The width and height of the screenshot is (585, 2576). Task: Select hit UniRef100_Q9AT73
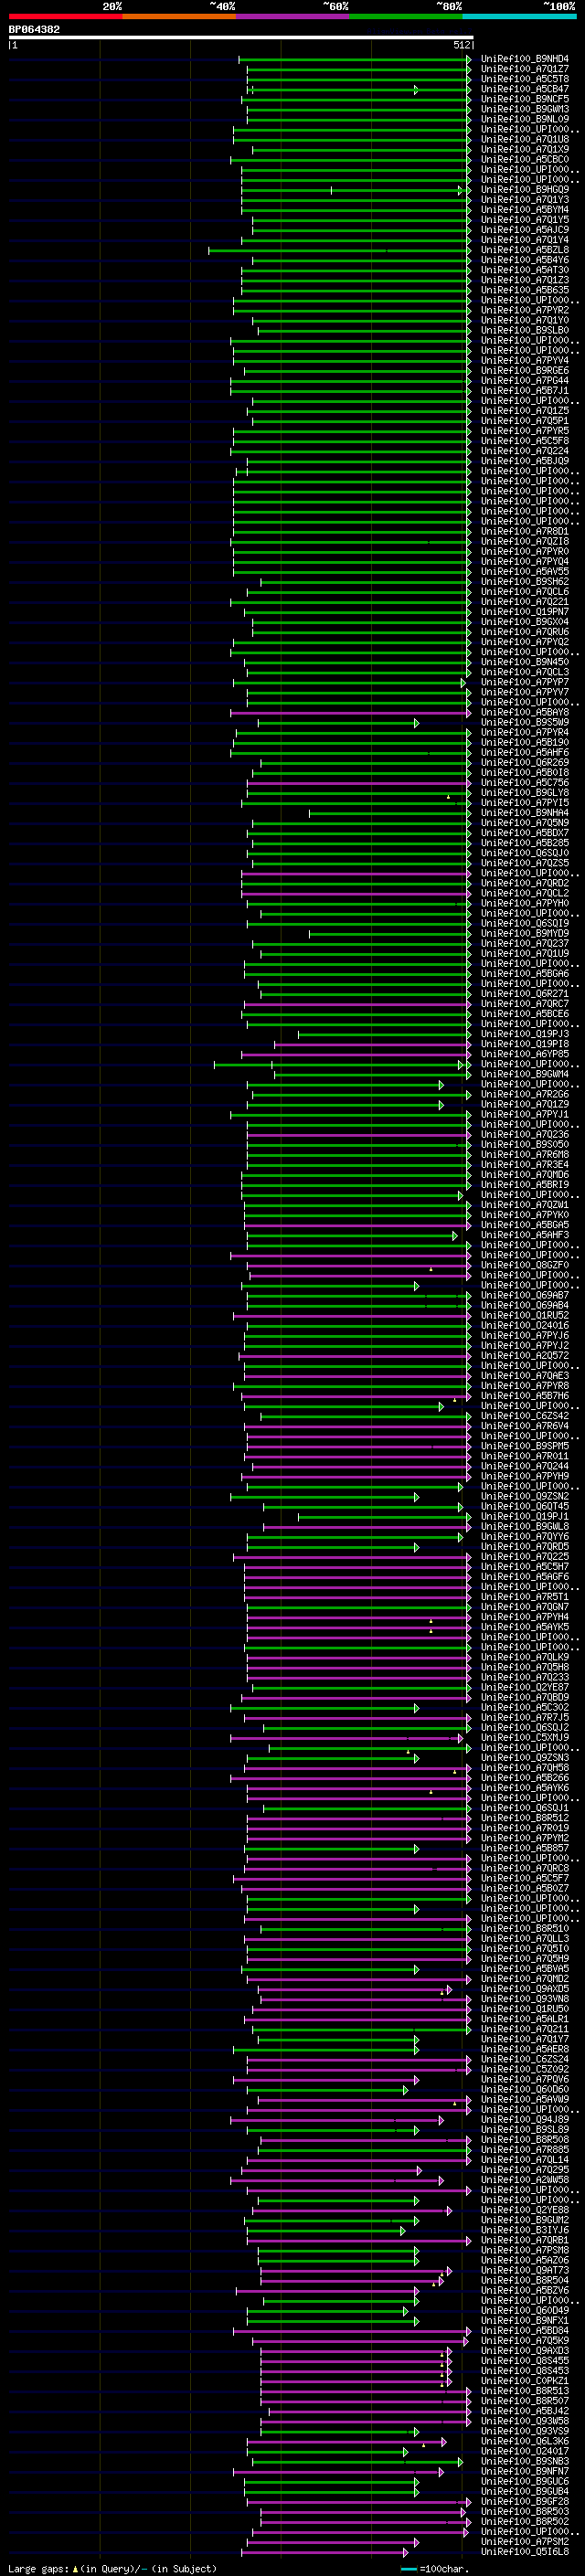coord(525,2271)
